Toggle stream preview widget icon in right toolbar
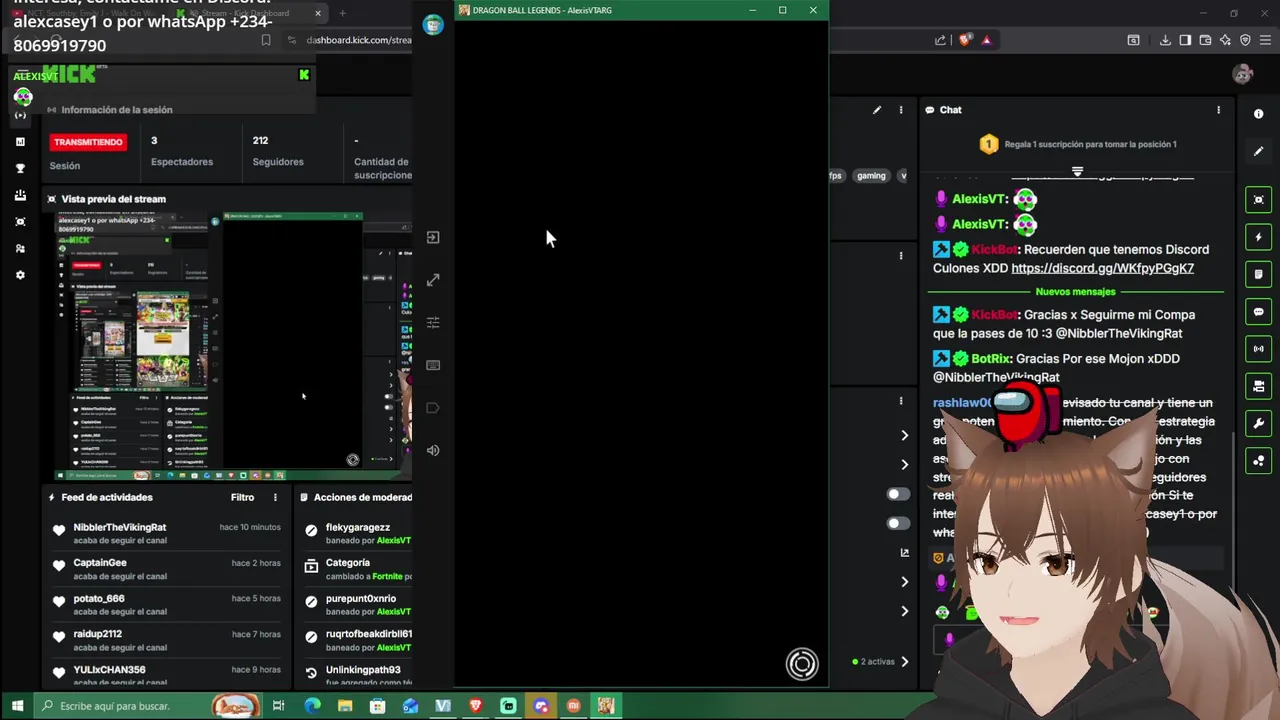 (x=1258, y=200)
